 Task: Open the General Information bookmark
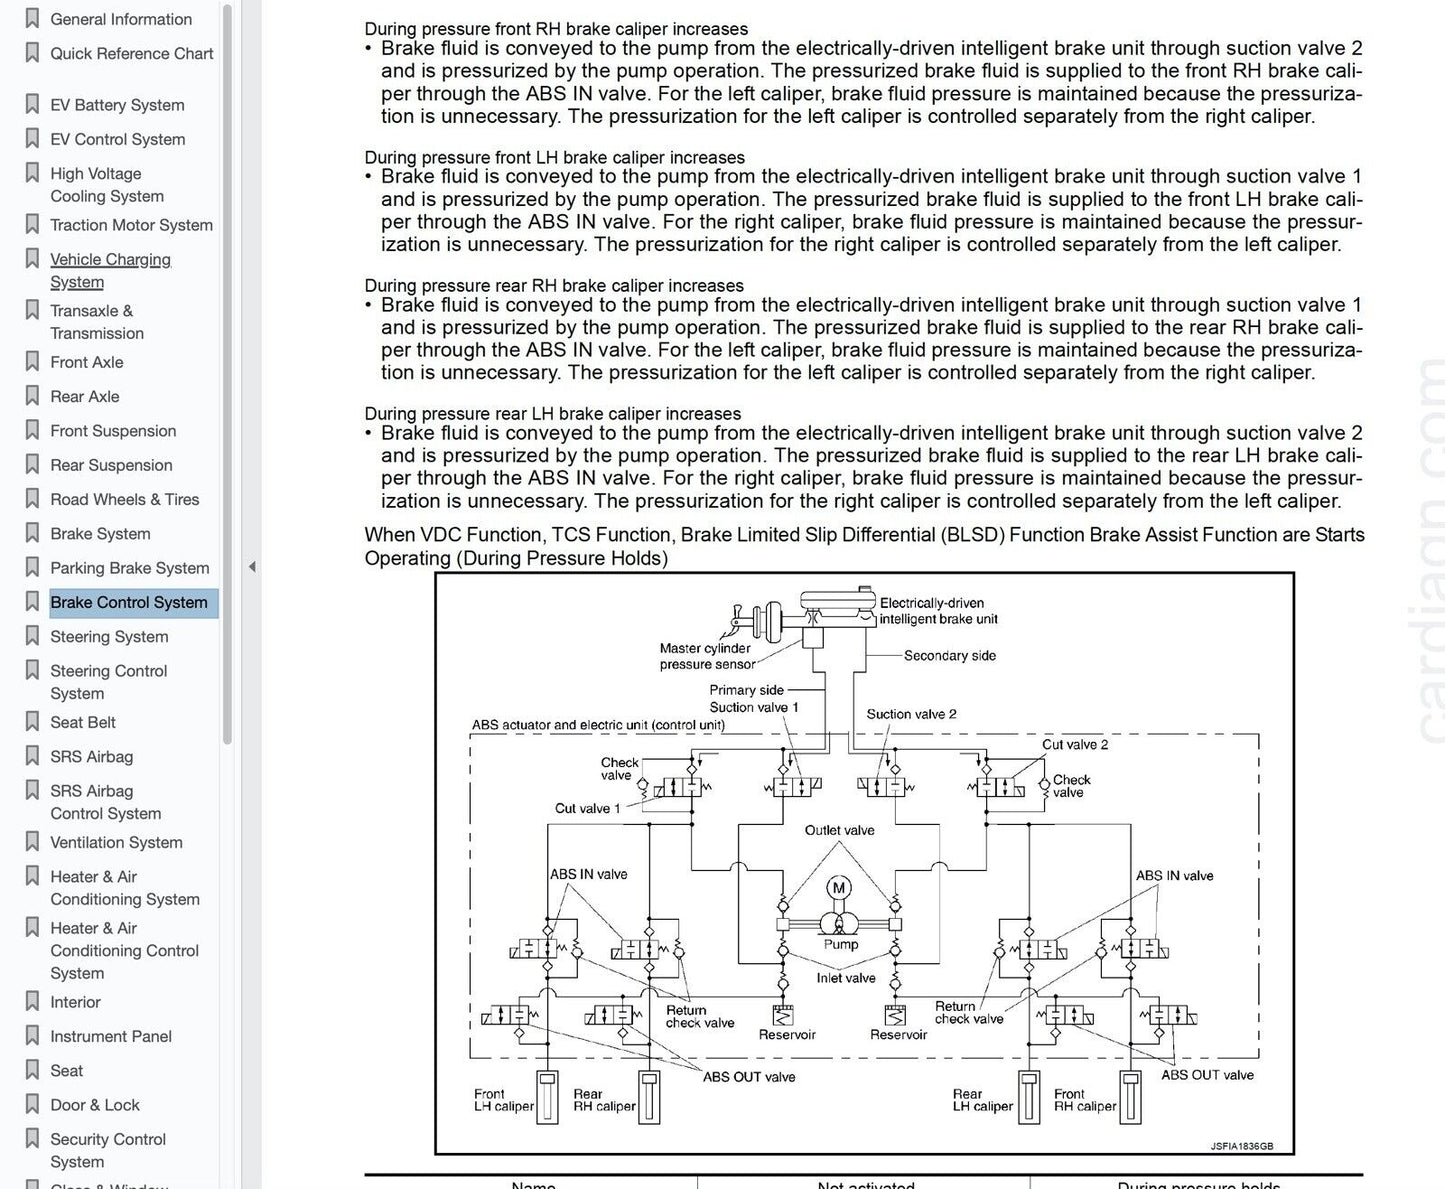121,19
